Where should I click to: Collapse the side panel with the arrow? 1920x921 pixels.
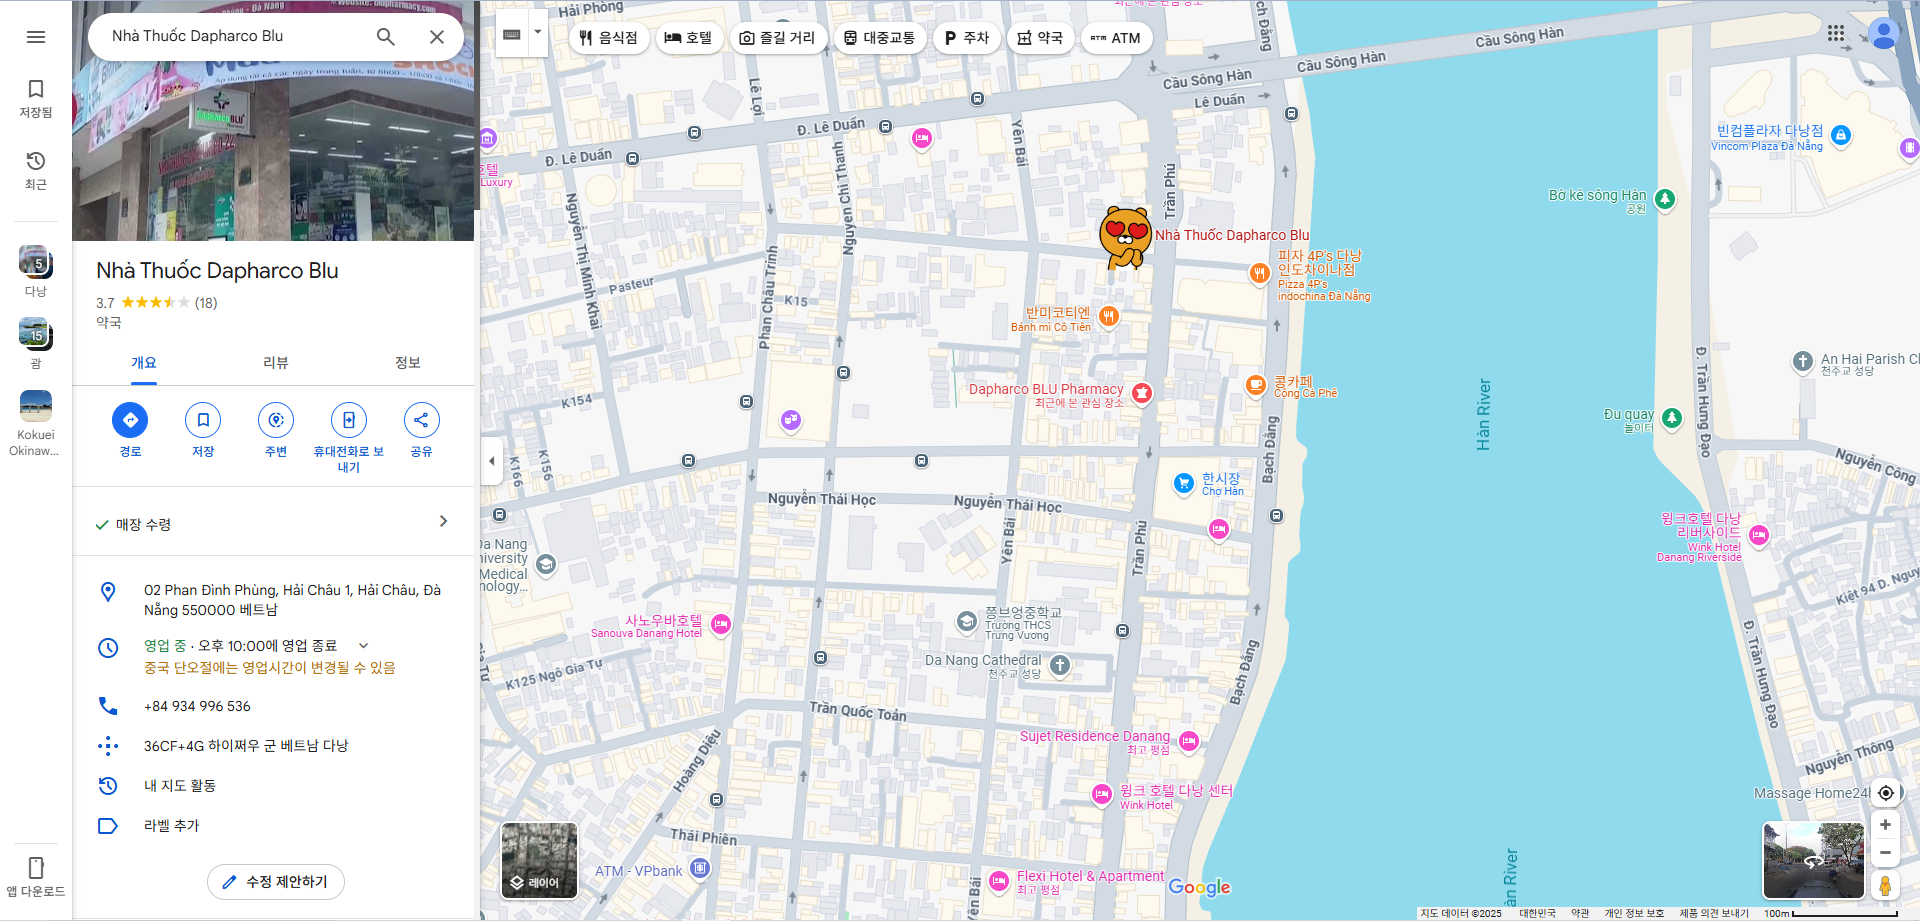click(491, 461)
